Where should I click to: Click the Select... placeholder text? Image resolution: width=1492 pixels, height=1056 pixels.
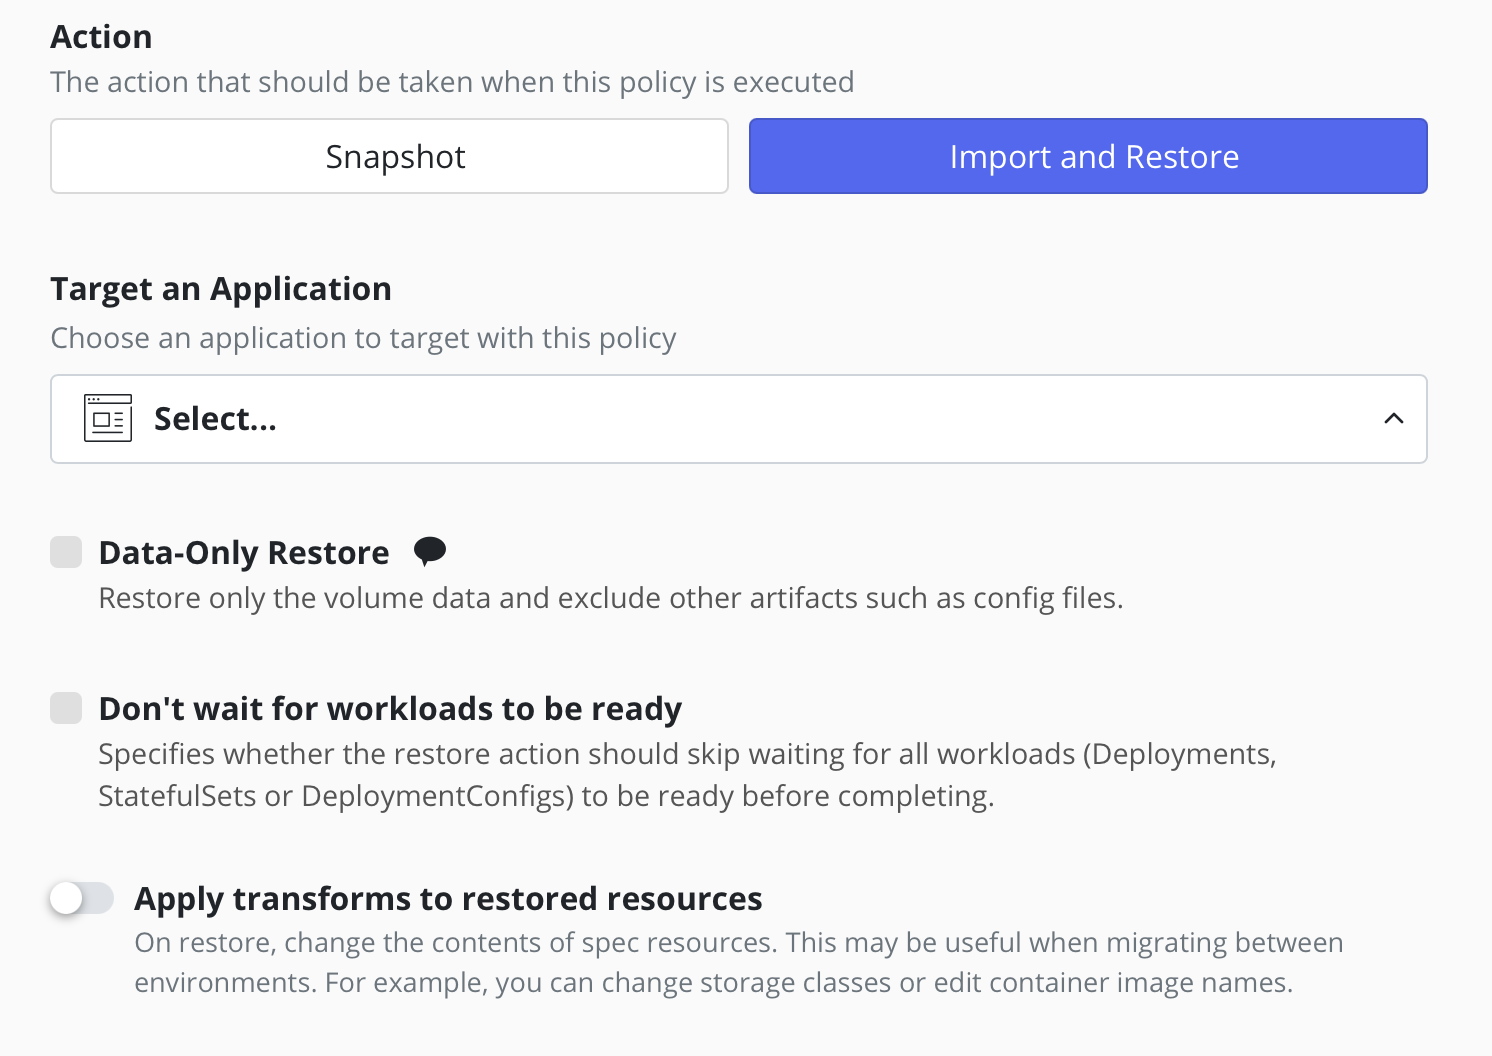215,419
